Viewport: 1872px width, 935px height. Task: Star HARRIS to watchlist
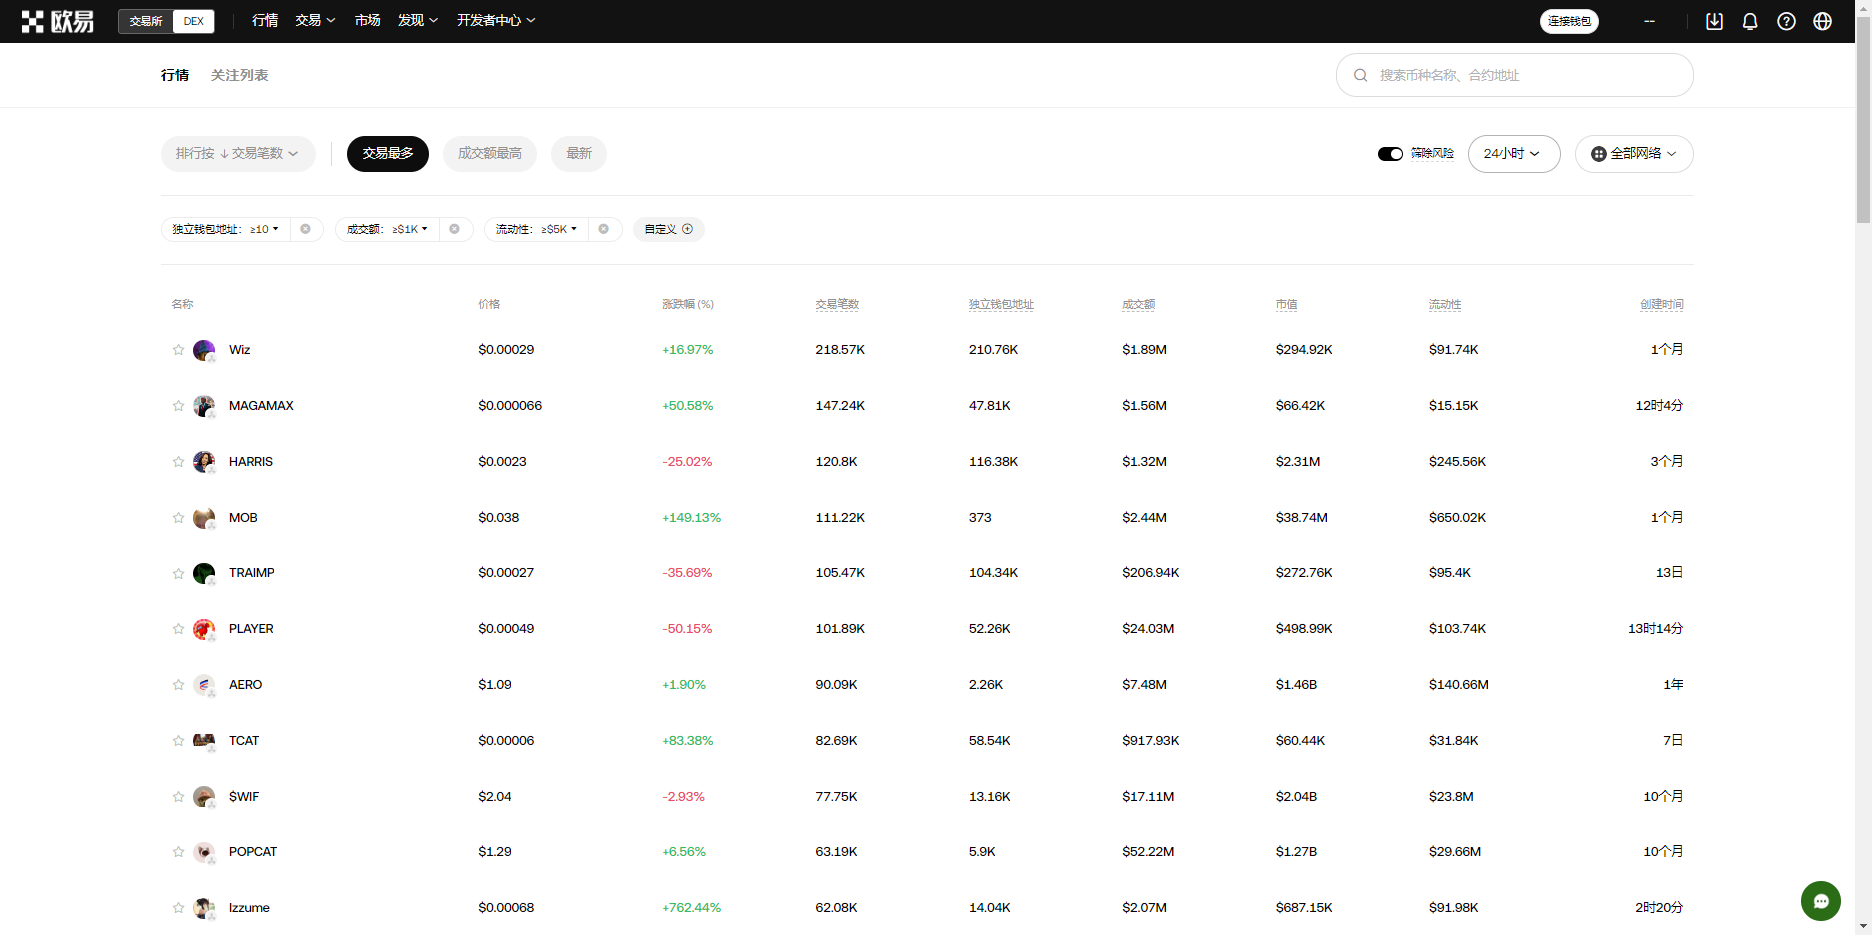(x=178, y=462)
